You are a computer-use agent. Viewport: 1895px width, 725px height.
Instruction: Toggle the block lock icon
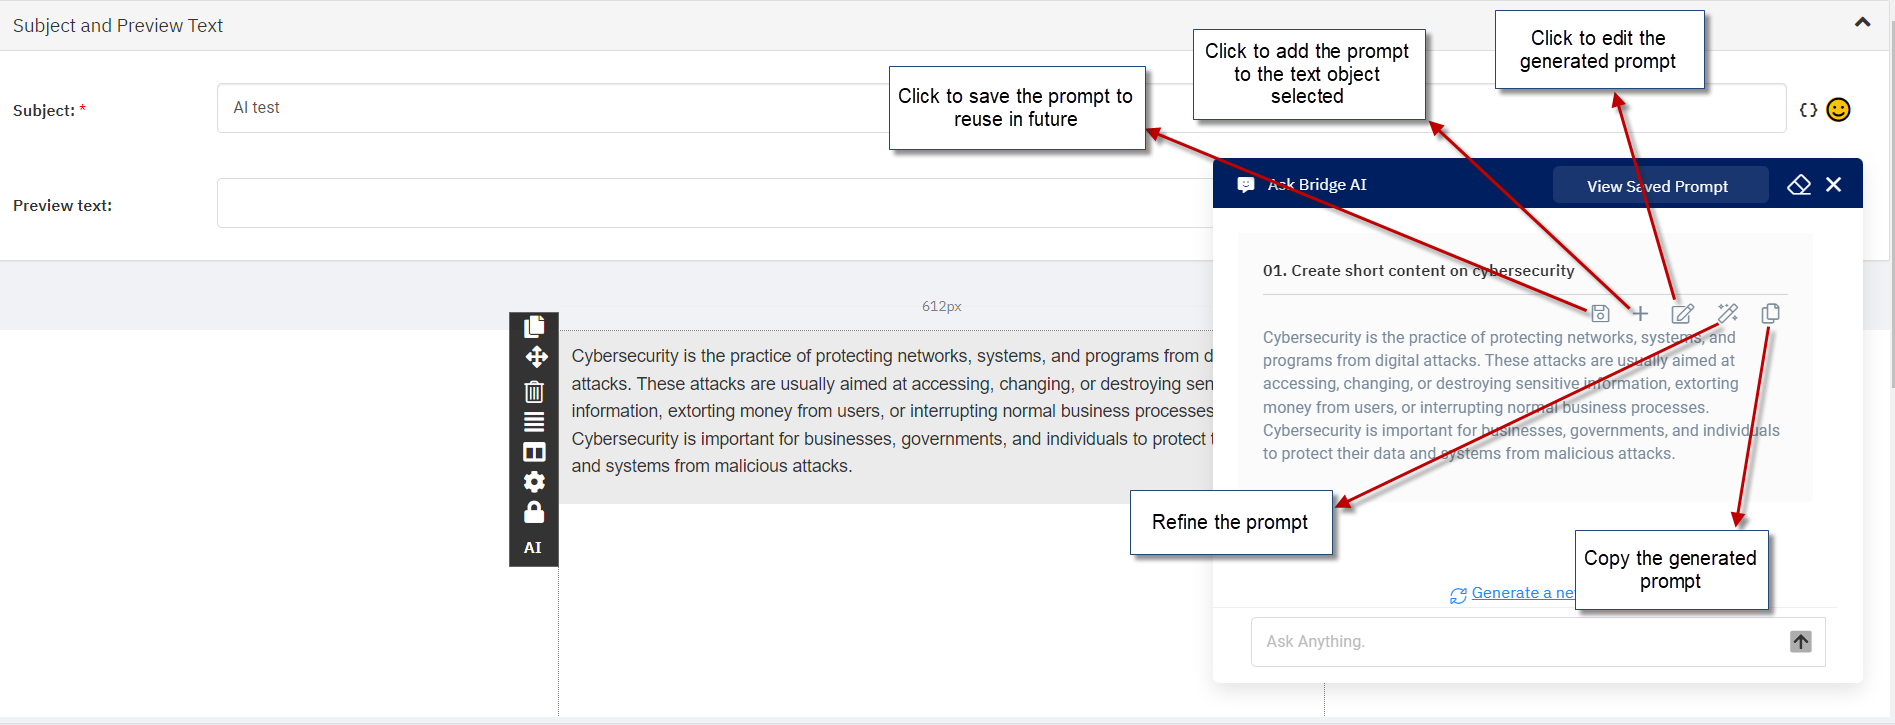534,512
